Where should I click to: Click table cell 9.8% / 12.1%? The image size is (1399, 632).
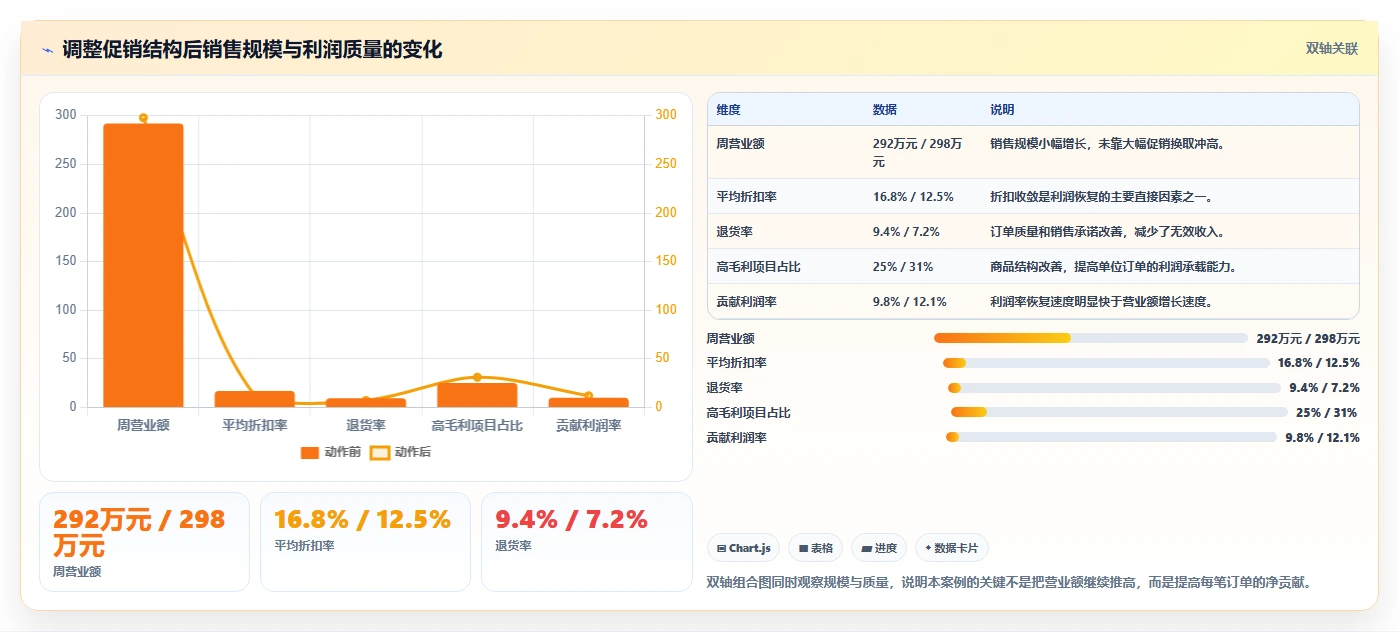[910, 302]
